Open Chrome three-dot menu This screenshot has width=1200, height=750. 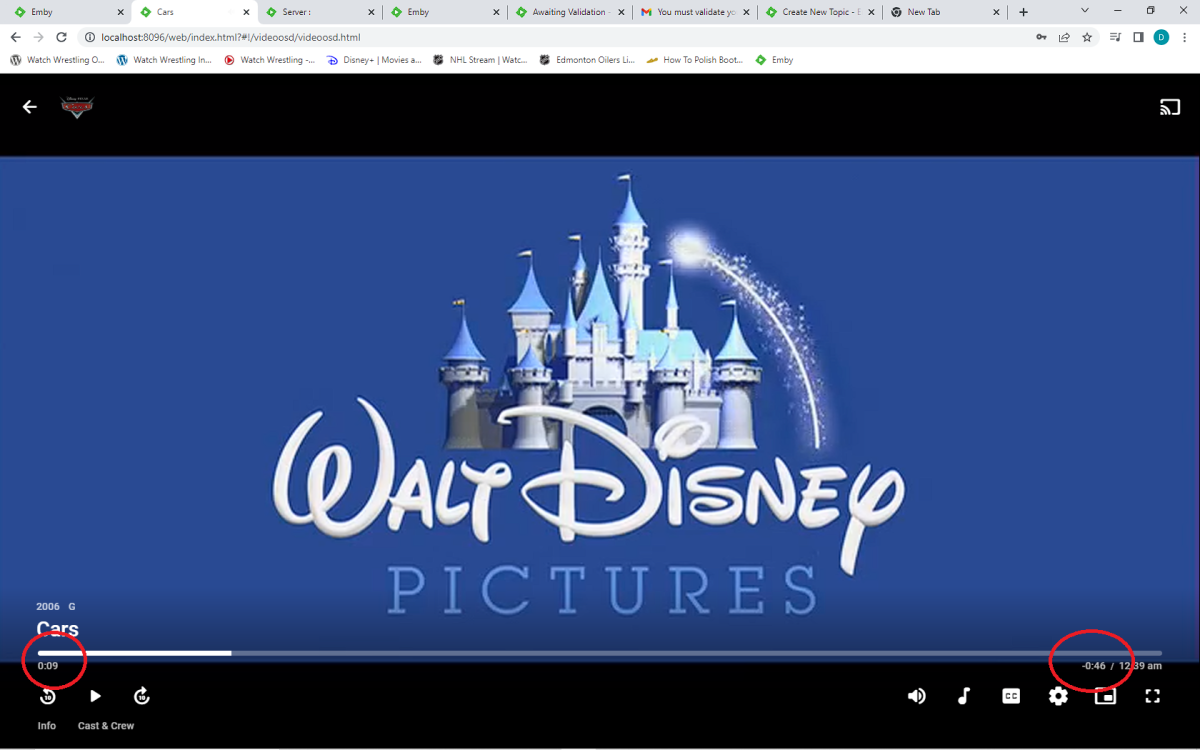1185,37
